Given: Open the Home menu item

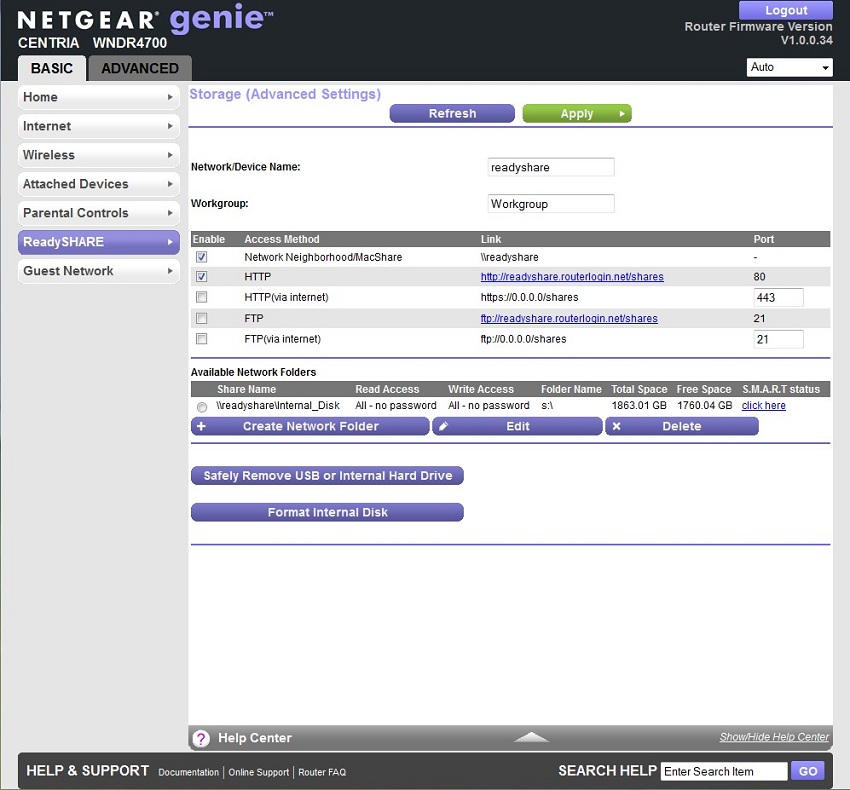Looking at the screenshot, I should point(99,97).
